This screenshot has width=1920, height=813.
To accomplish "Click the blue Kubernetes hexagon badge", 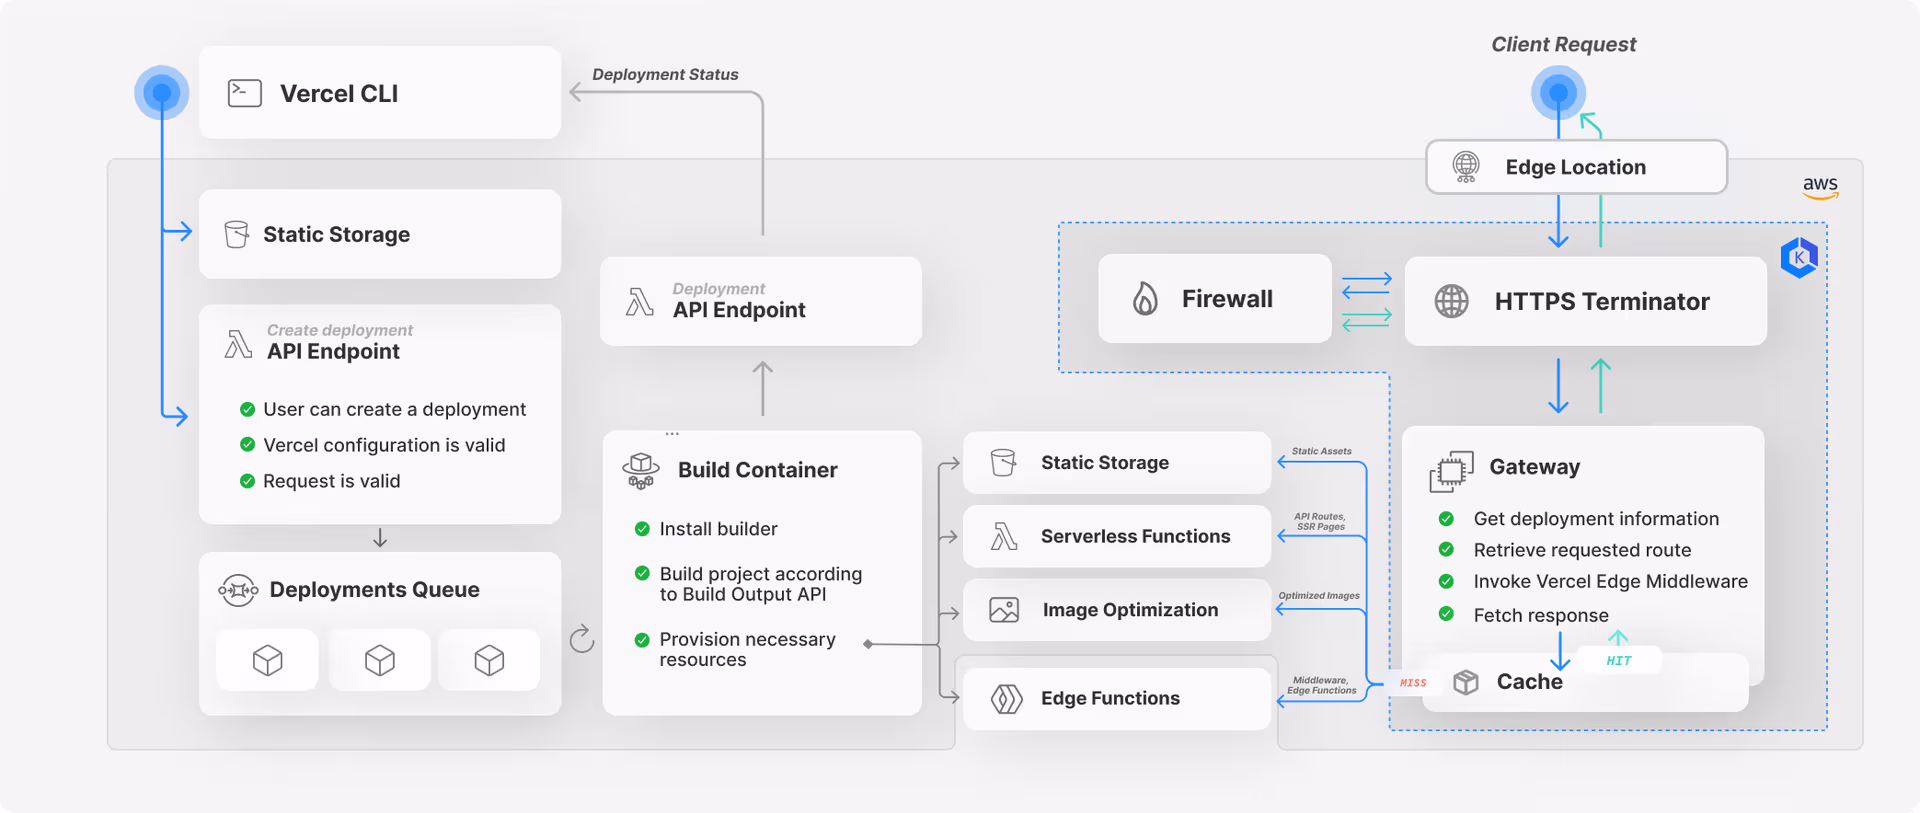I will (x=1799, y=258).
